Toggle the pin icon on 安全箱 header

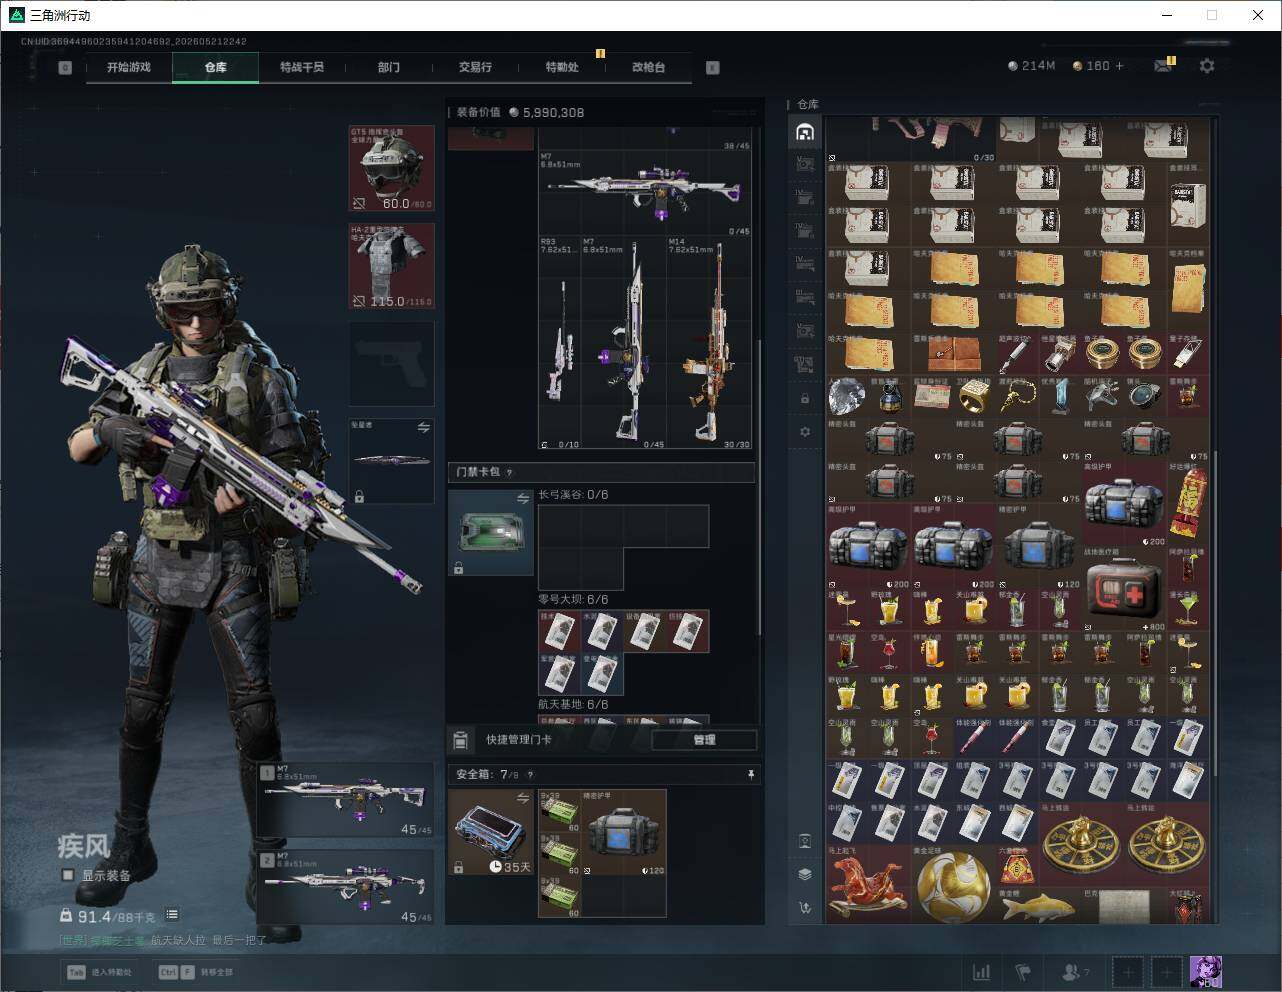(x=751, y=775)
